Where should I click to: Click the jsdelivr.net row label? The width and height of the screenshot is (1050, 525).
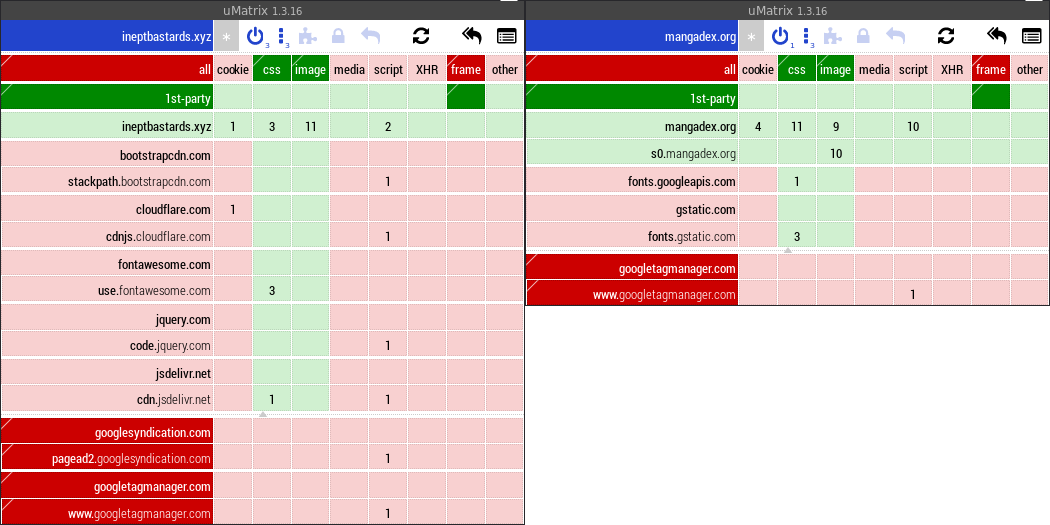107,373
